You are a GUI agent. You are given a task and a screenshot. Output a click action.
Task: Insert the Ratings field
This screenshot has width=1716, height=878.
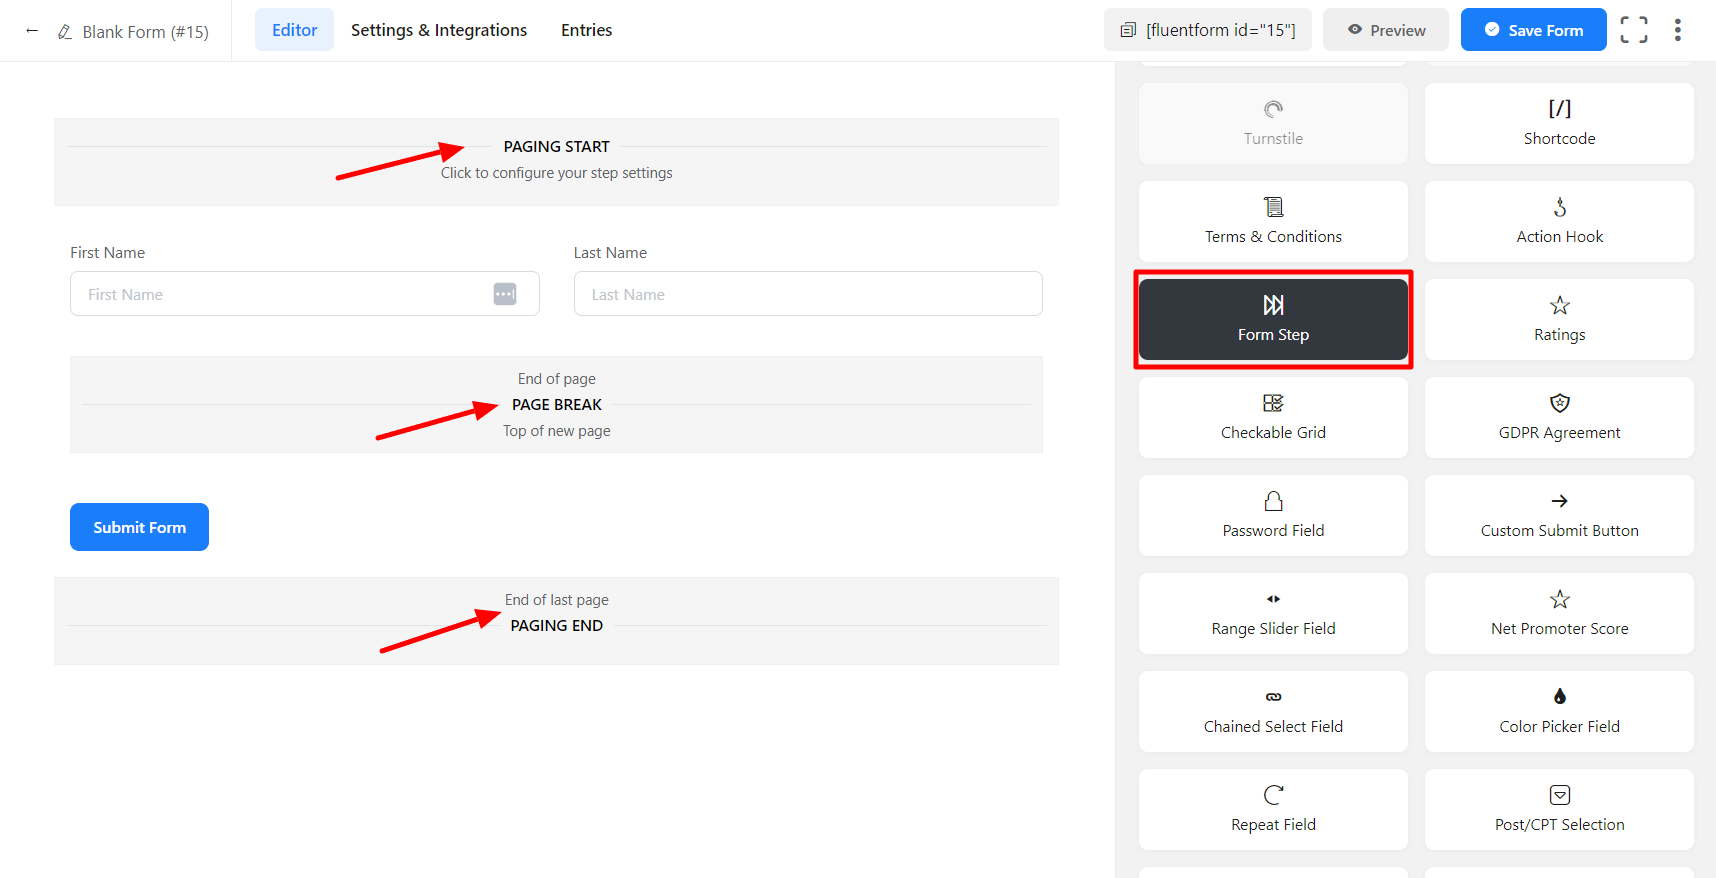coord(1558,320)
